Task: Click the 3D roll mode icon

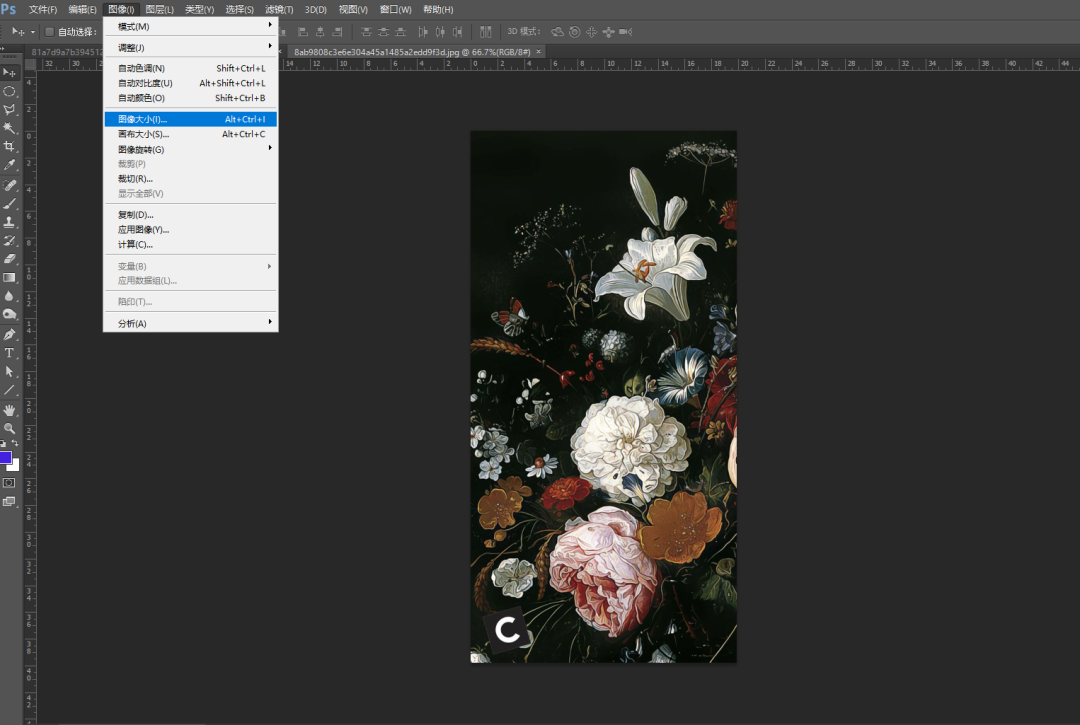Action: tap(574, 32)
